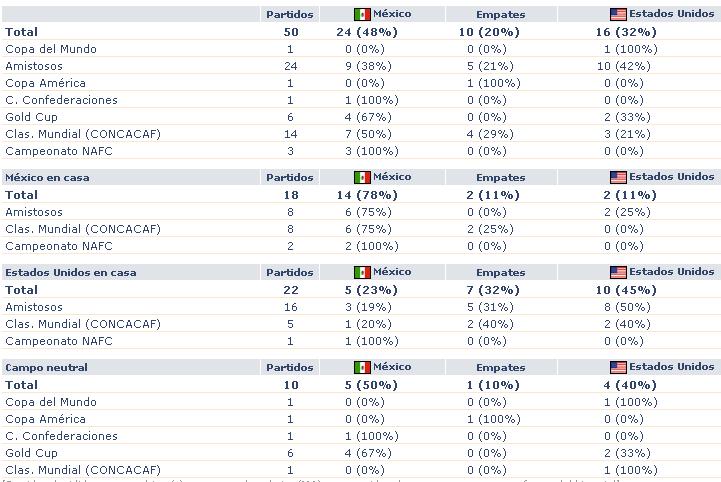Click United States flag in top table header

(x=618, y=15)
